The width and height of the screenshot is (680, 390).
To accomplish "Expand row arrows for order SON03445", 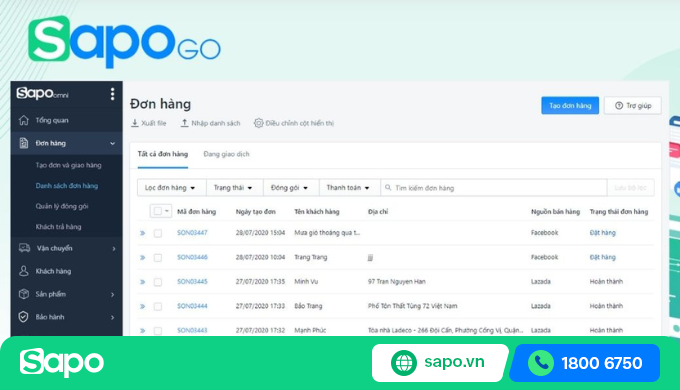I will coord(142,282).
